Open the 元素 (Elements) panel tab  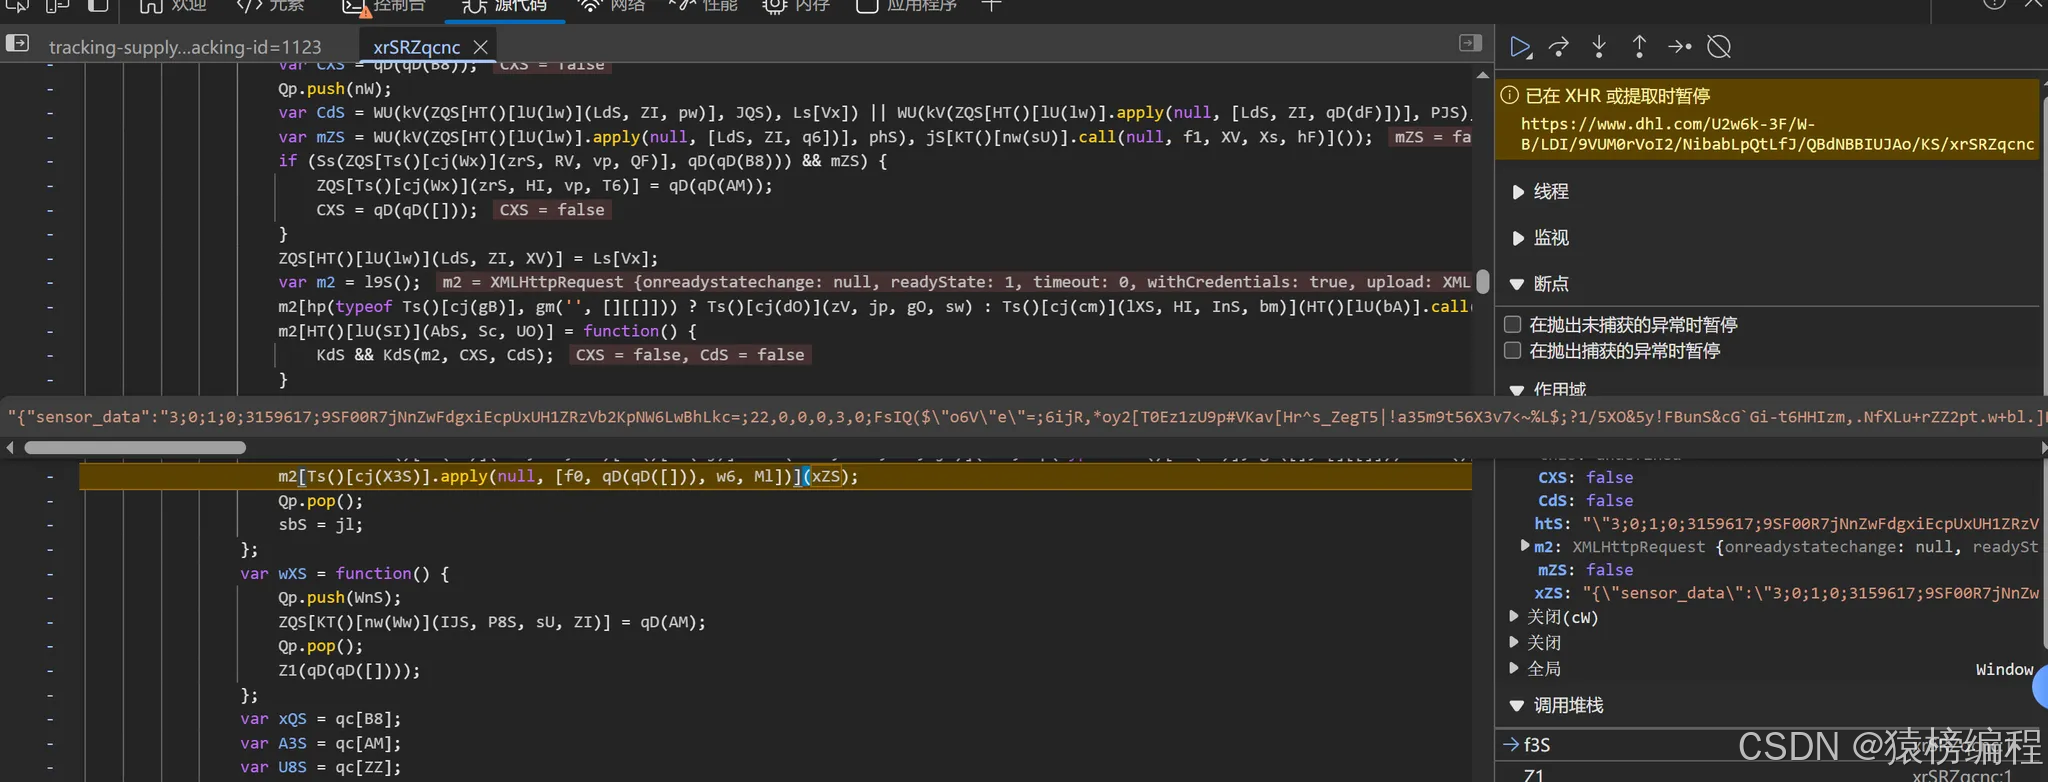point(271,6)
